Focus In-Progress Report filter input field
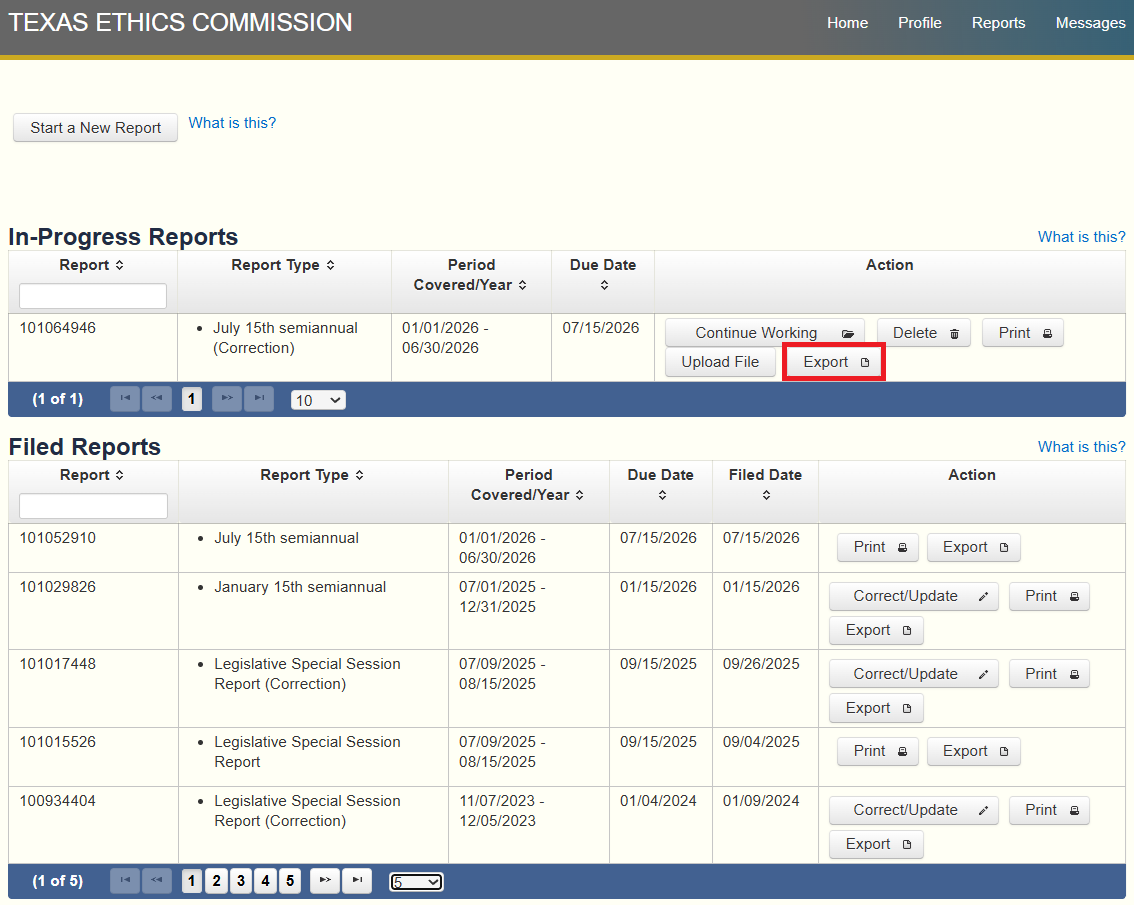 pos(93,296)
